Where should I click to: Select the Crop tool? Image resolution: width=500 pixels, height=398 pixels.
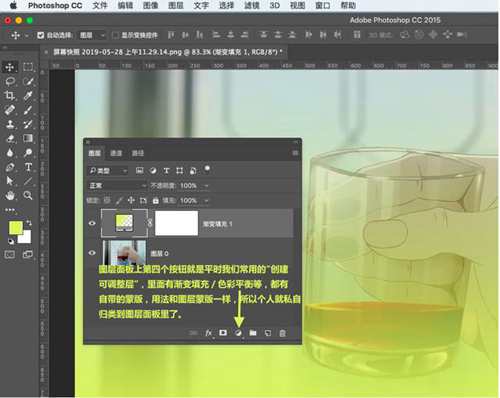(x=10, y=96)
